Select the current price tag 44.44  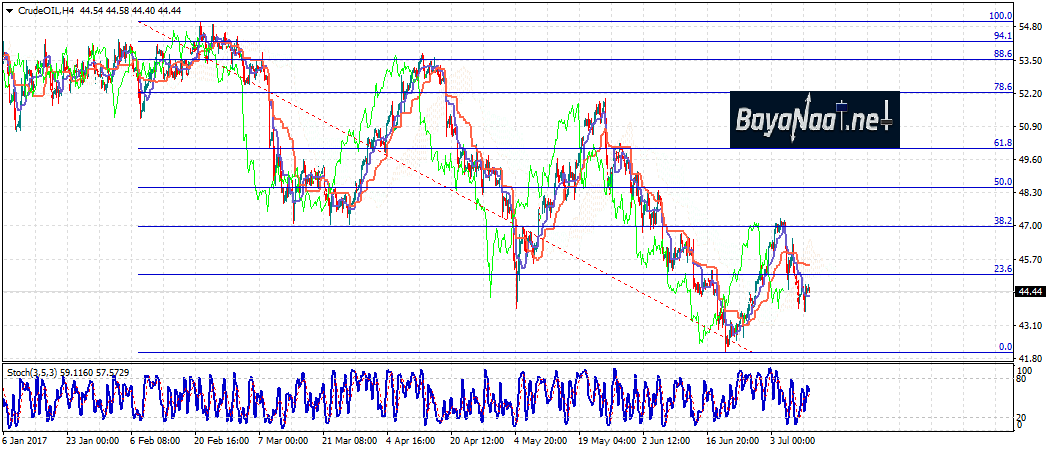[1030, 292]
